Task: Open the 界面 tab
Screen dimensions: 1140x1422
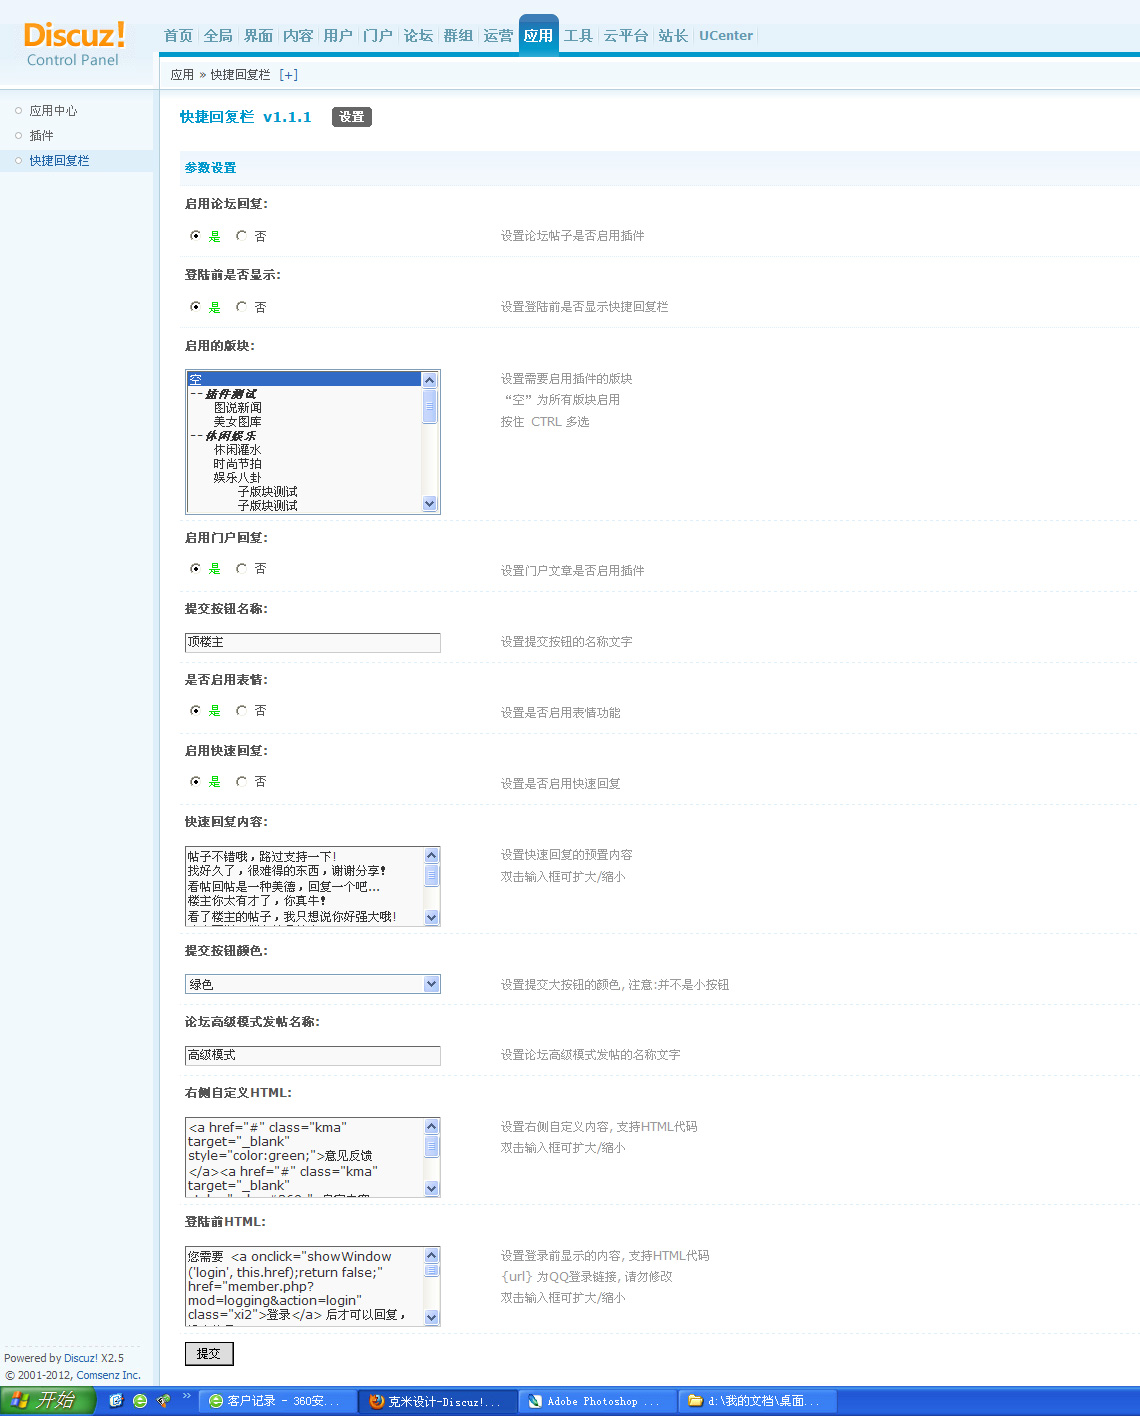Action: pyautogui.click(x=258, y=36)
